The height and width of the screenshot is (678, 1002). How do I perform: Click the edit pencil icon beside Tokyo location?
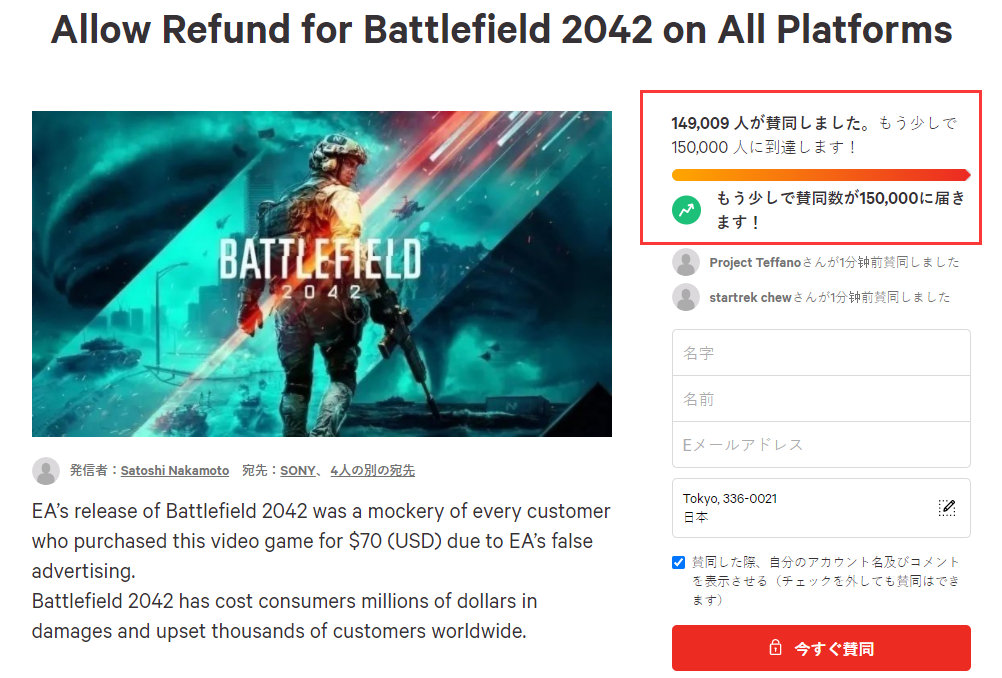(947, 507)
